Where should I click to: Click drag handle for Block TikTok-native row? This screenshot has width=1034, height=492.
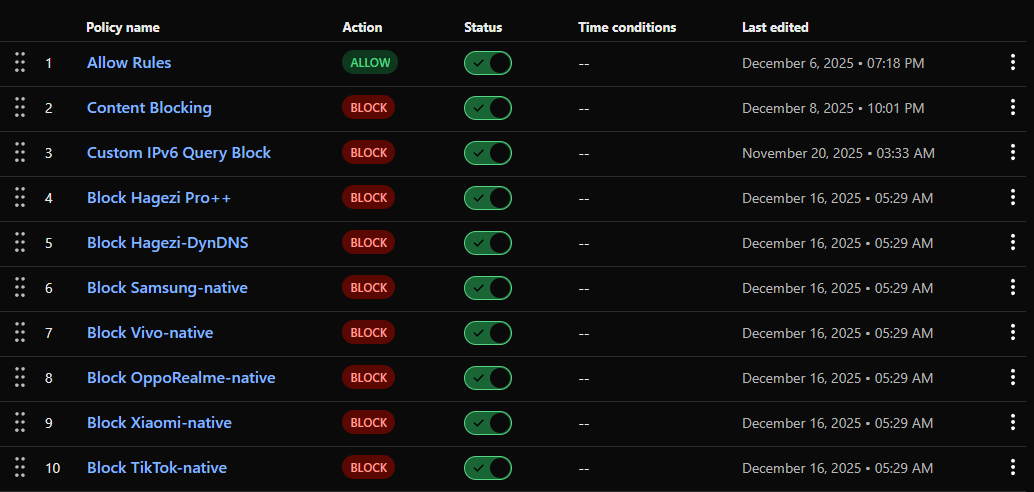(x=20, y=468)
